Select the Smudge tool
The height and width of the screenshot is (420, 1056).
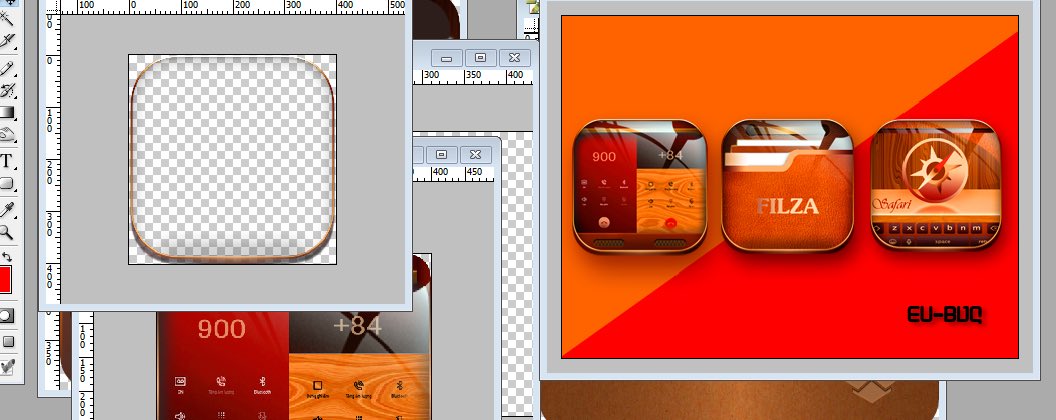tap(8, 135)
